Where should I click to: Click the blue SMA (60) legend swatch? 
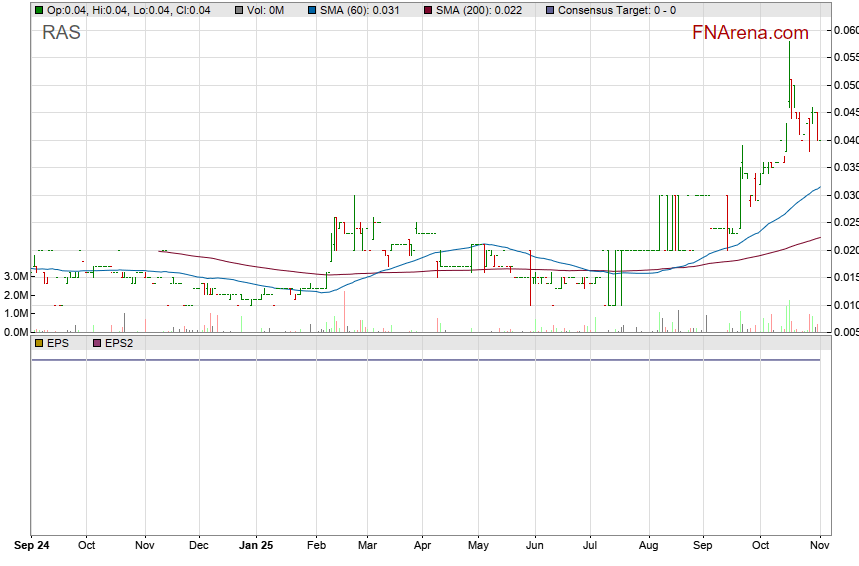click(x=313, y=10)
